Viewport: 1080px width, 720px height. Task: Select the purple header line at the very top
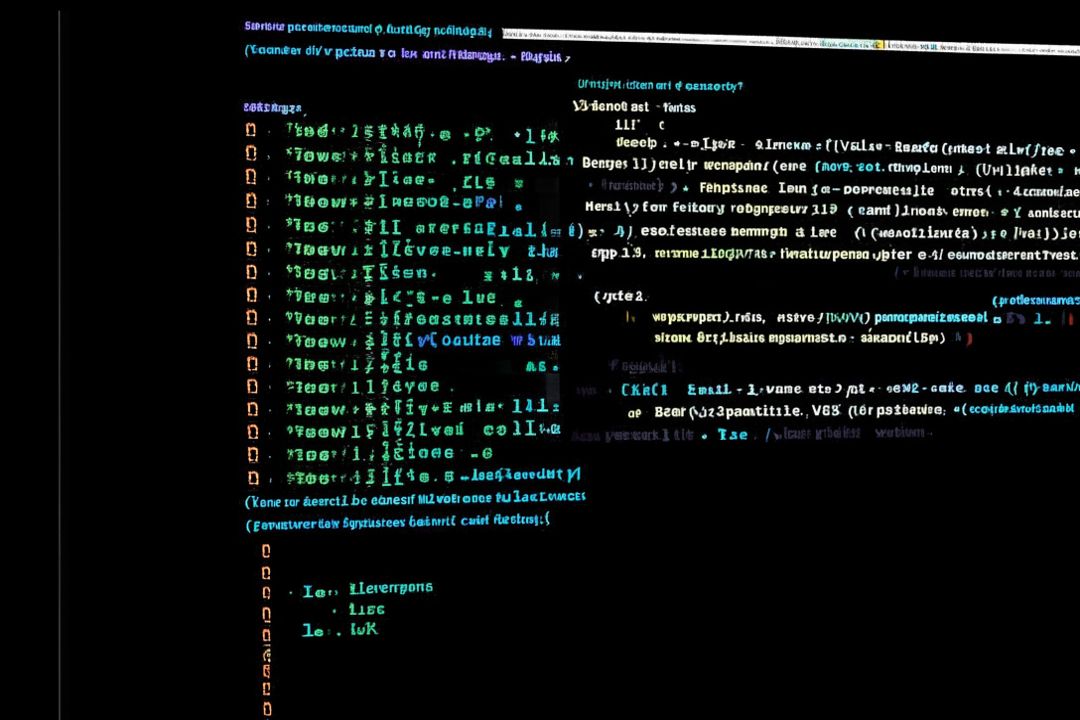click(368, 28)
